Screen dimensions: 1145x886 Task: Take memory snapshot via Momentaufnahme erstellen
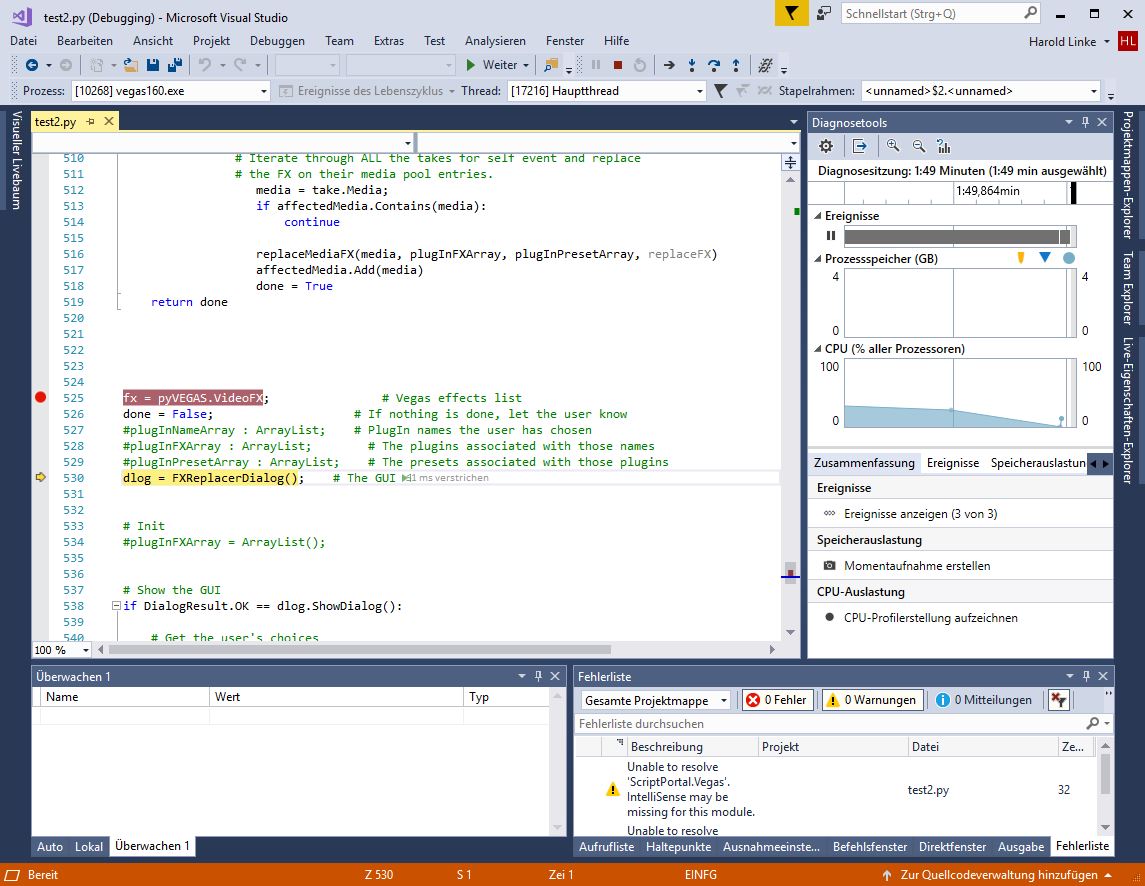coord(917,566)
